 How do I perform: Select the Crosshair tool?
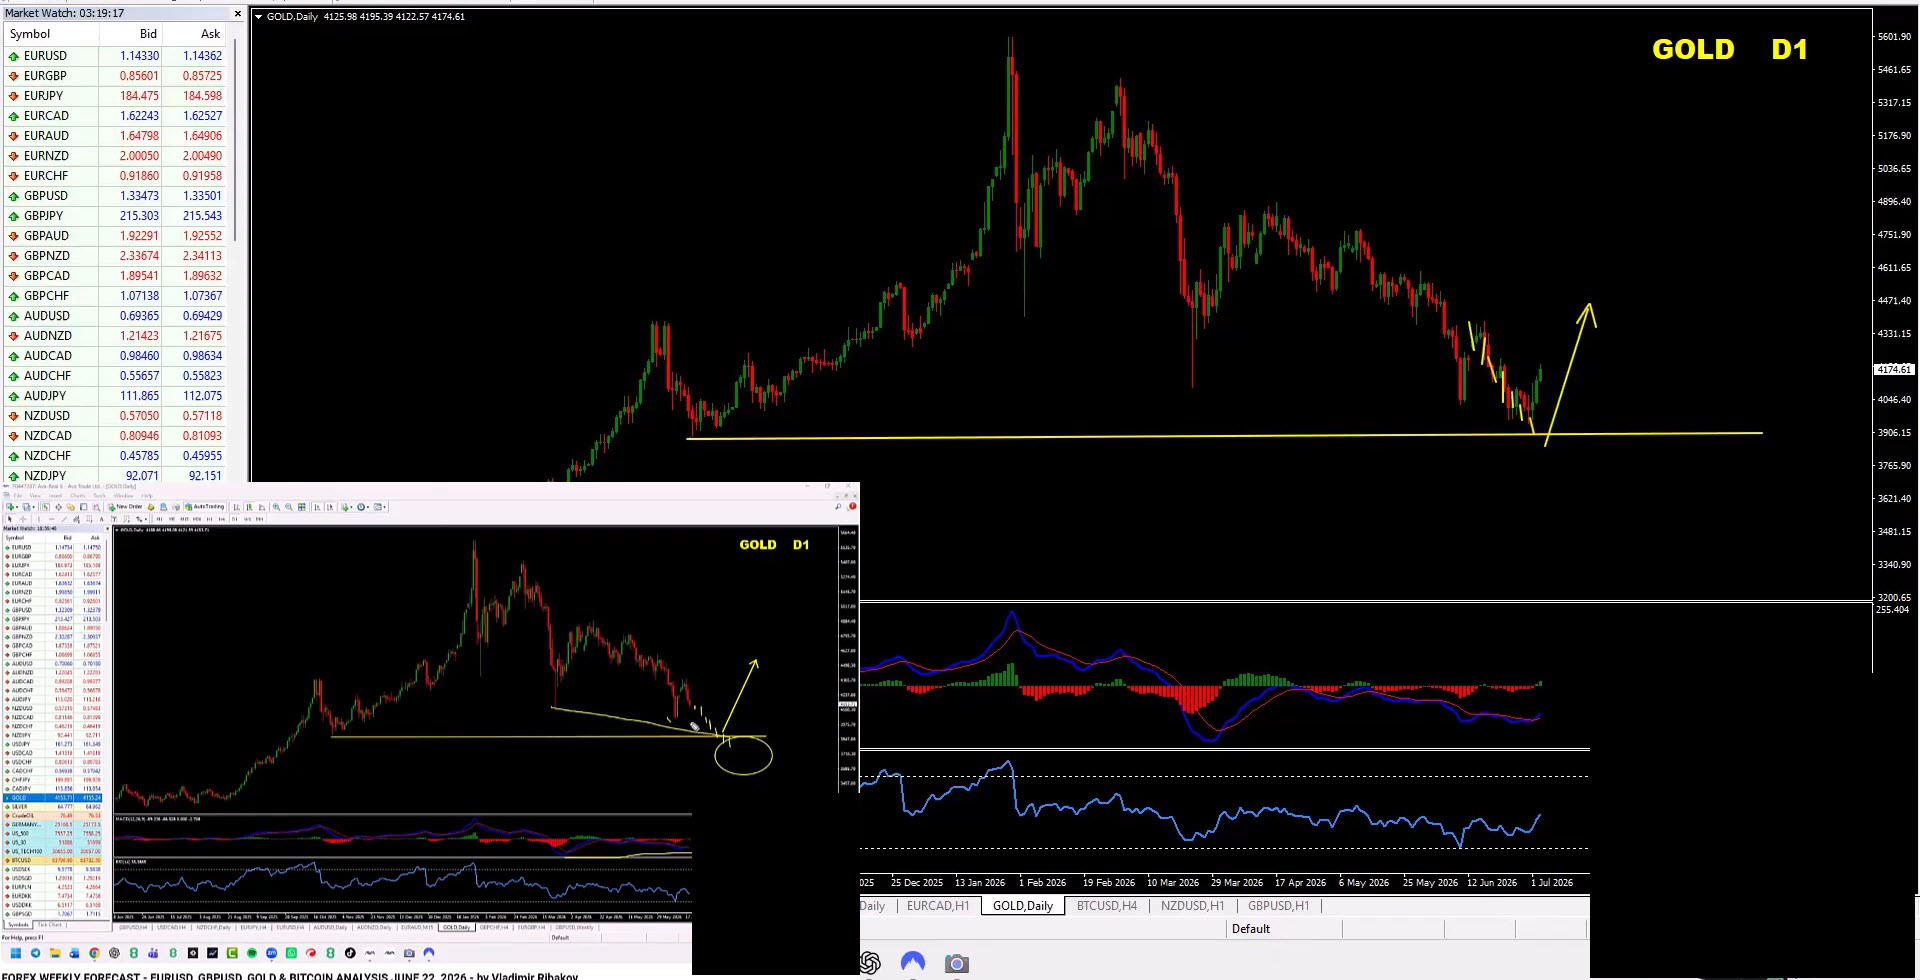(x=23, y=519)
